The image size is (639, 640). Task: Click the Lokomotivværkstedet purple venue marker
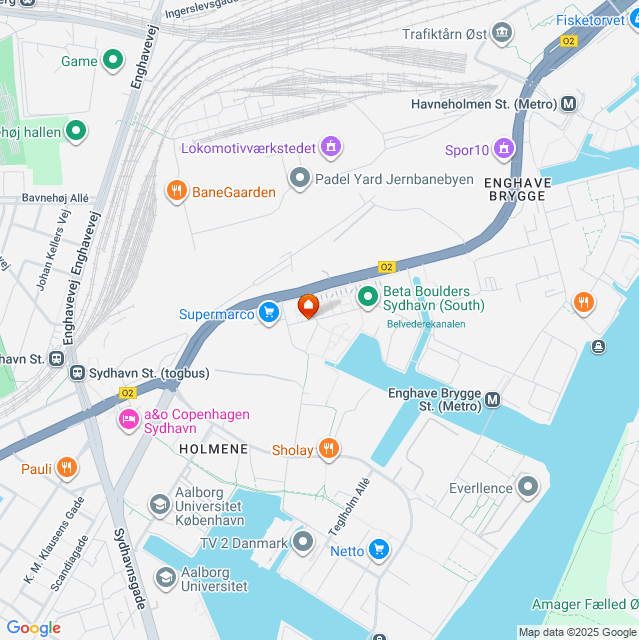(x=331, y=147)
